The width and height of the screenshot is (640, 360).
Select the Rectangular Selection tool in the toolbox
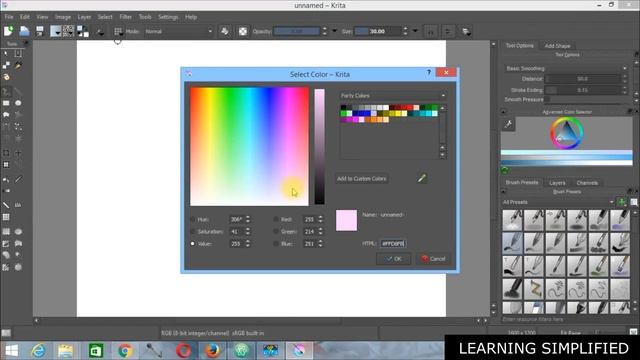click(6, 232)
